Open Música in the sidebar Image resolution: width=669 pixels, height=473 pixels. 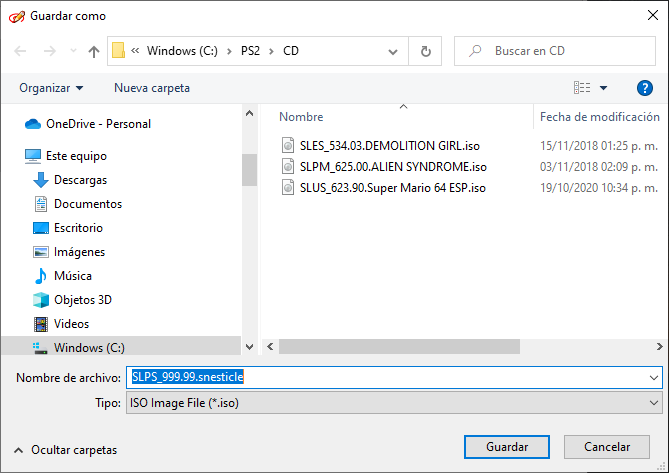tap(73, 276)
